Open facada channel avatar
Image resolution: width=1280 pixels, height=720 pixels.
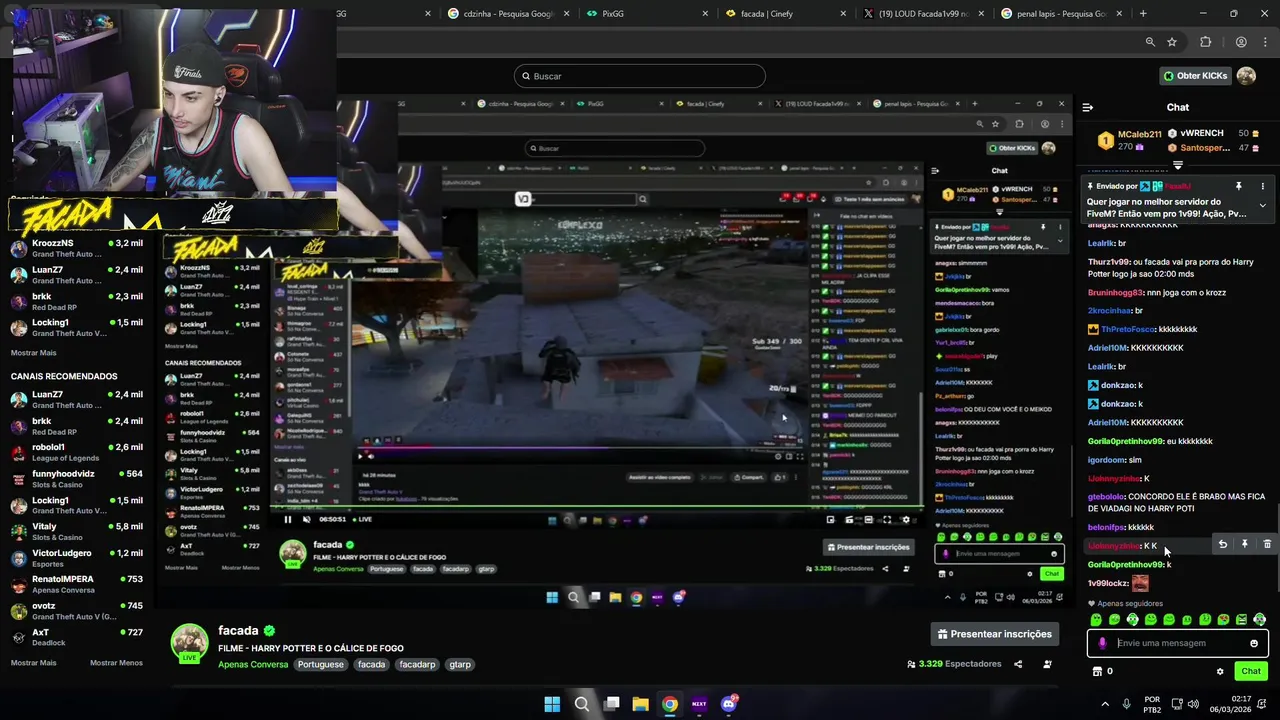189,643
